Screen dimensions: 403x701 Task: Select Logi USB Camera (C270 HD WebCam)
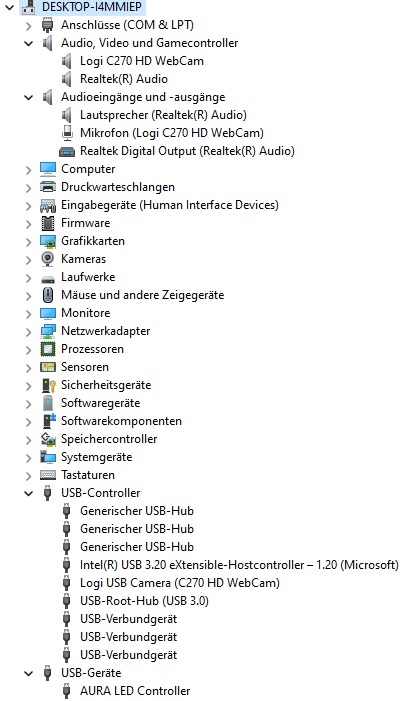180,583
